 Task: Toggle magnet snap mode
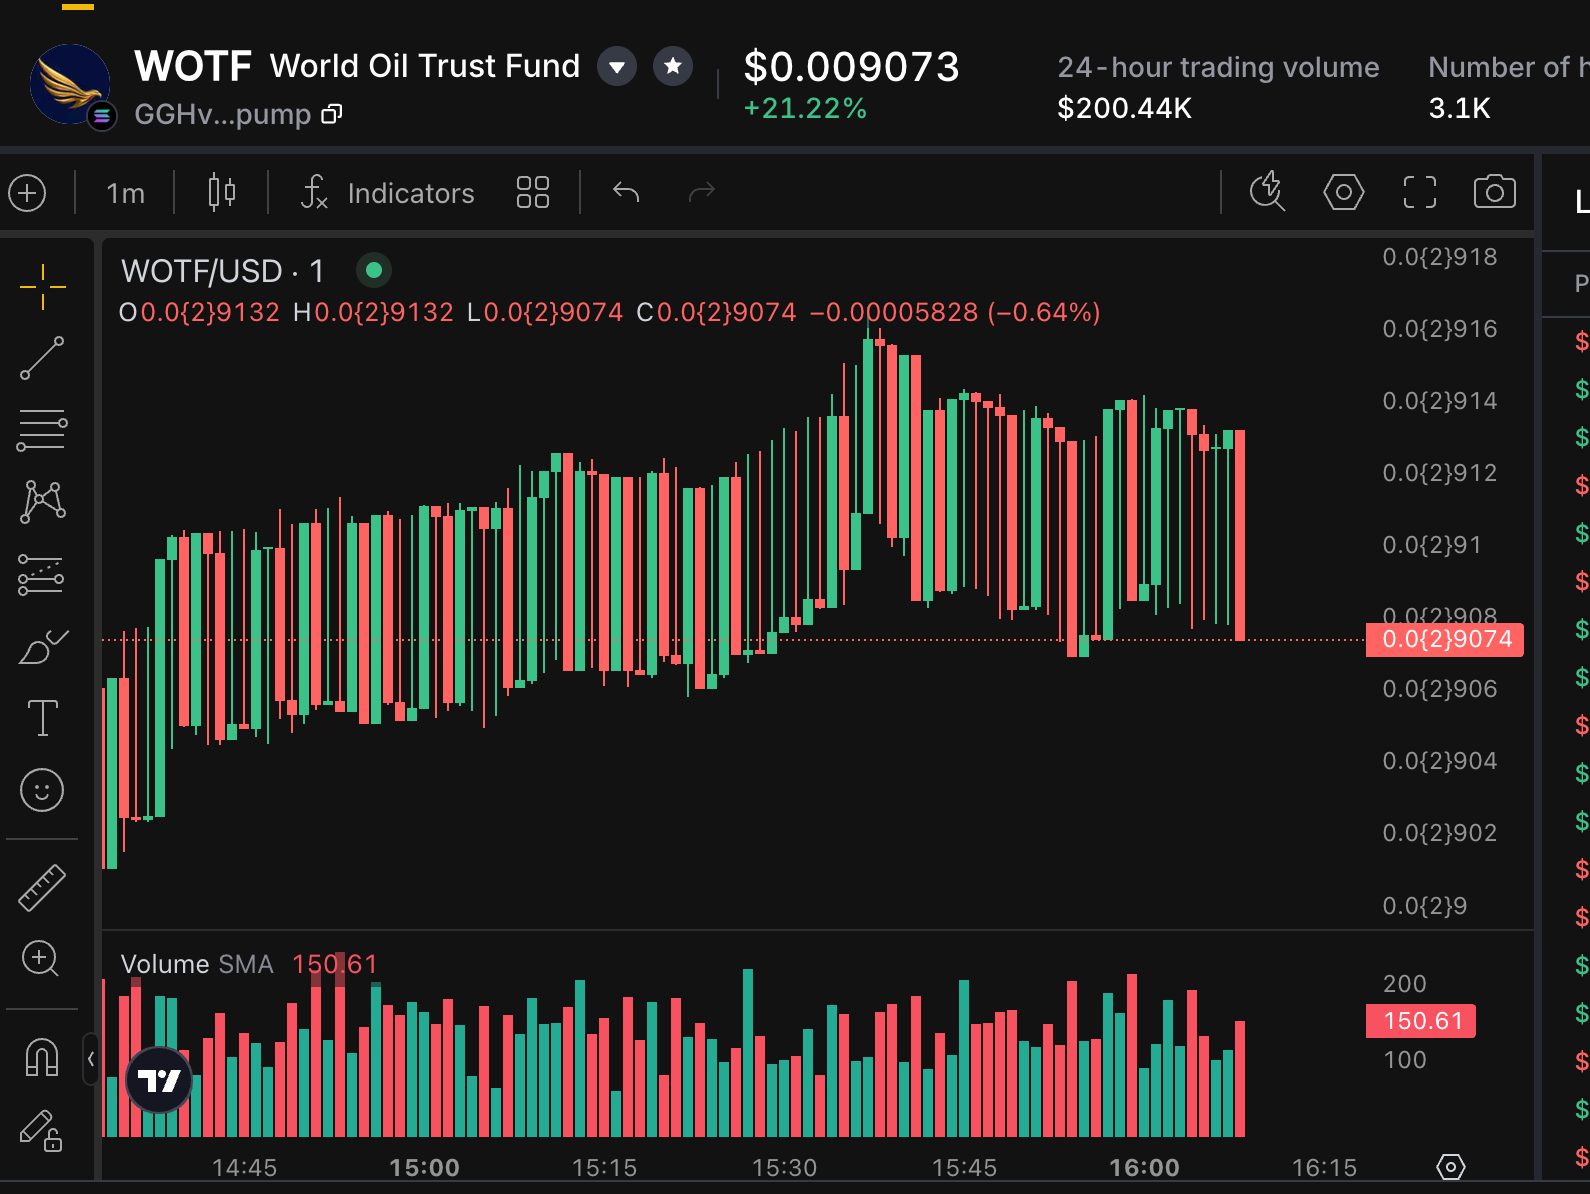pyautogui.click(x=42, y=1057)
